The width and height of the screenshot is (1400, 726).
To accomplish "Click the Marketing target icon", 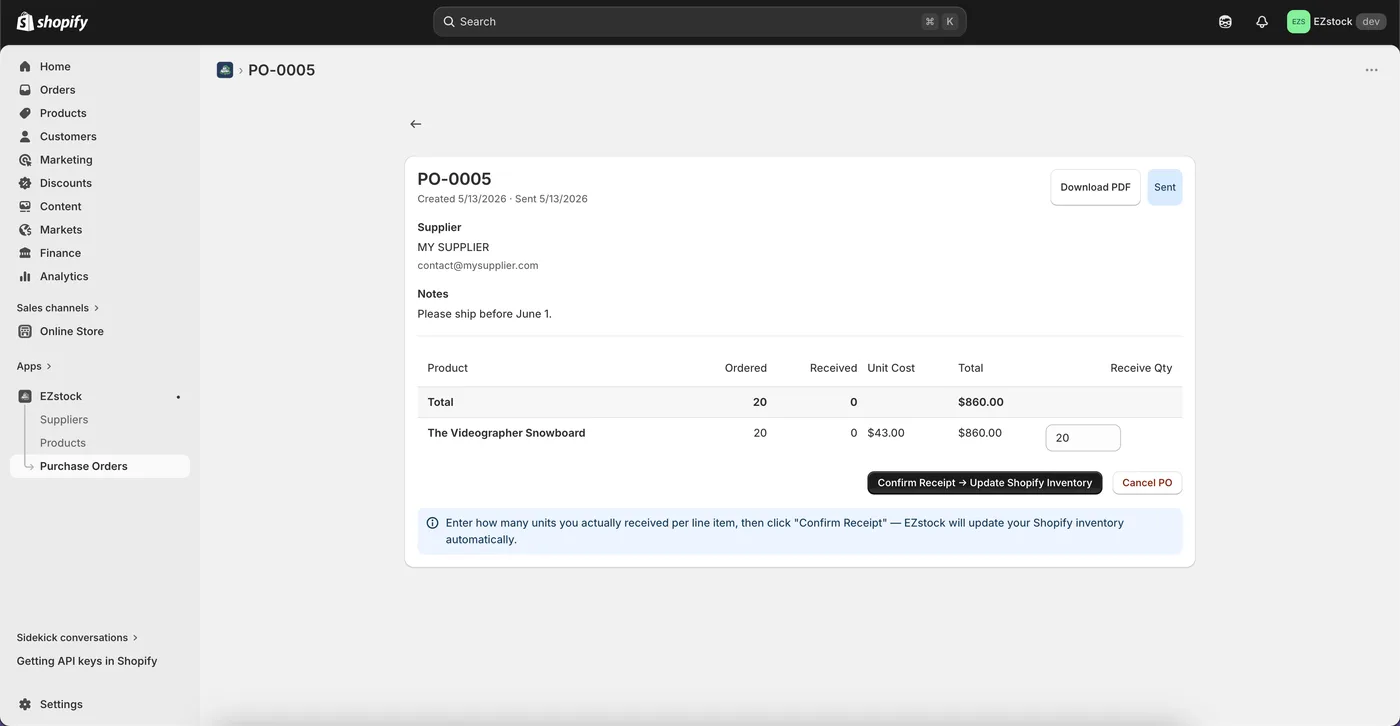I will point(25,160).
